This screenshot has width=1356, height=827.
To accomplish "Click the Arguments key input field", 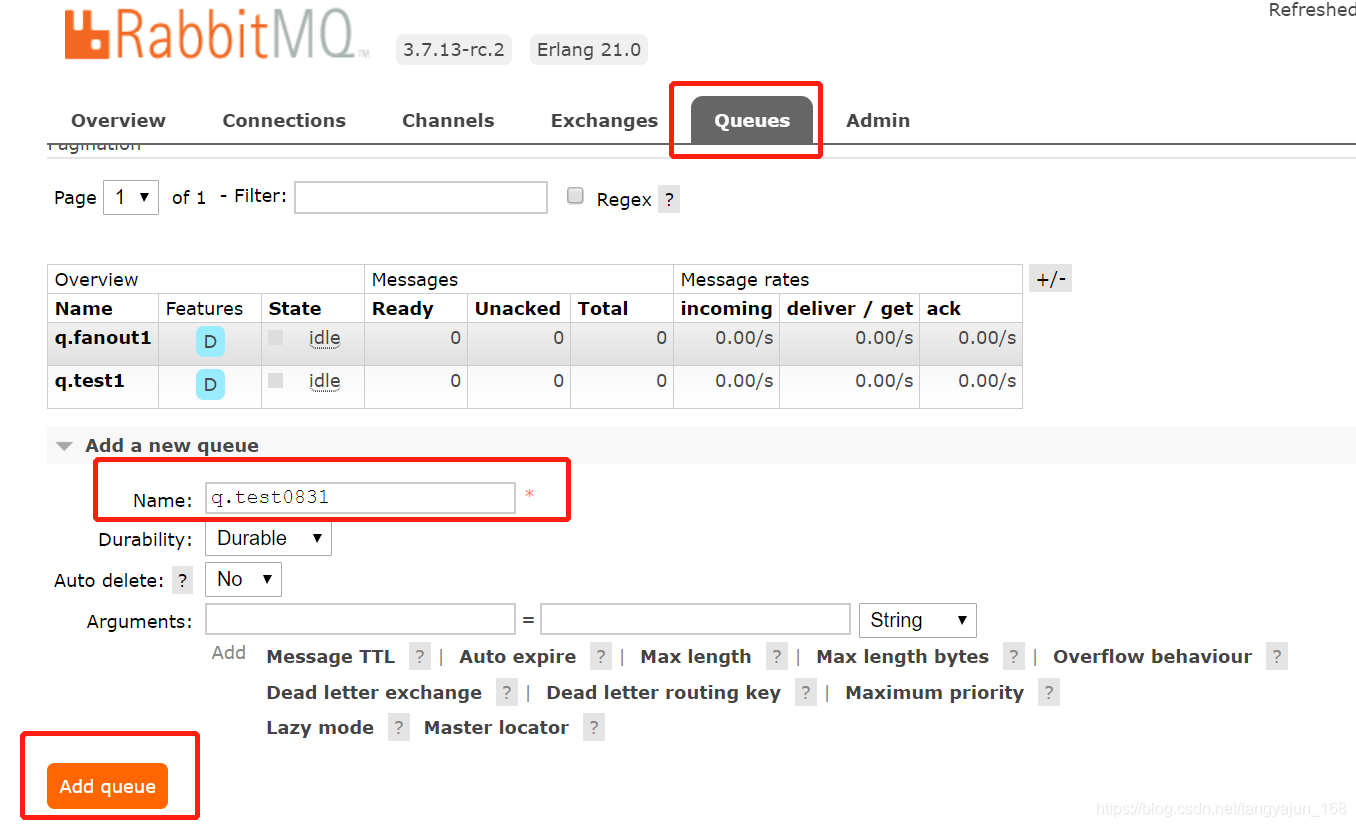I will point(360,620).
